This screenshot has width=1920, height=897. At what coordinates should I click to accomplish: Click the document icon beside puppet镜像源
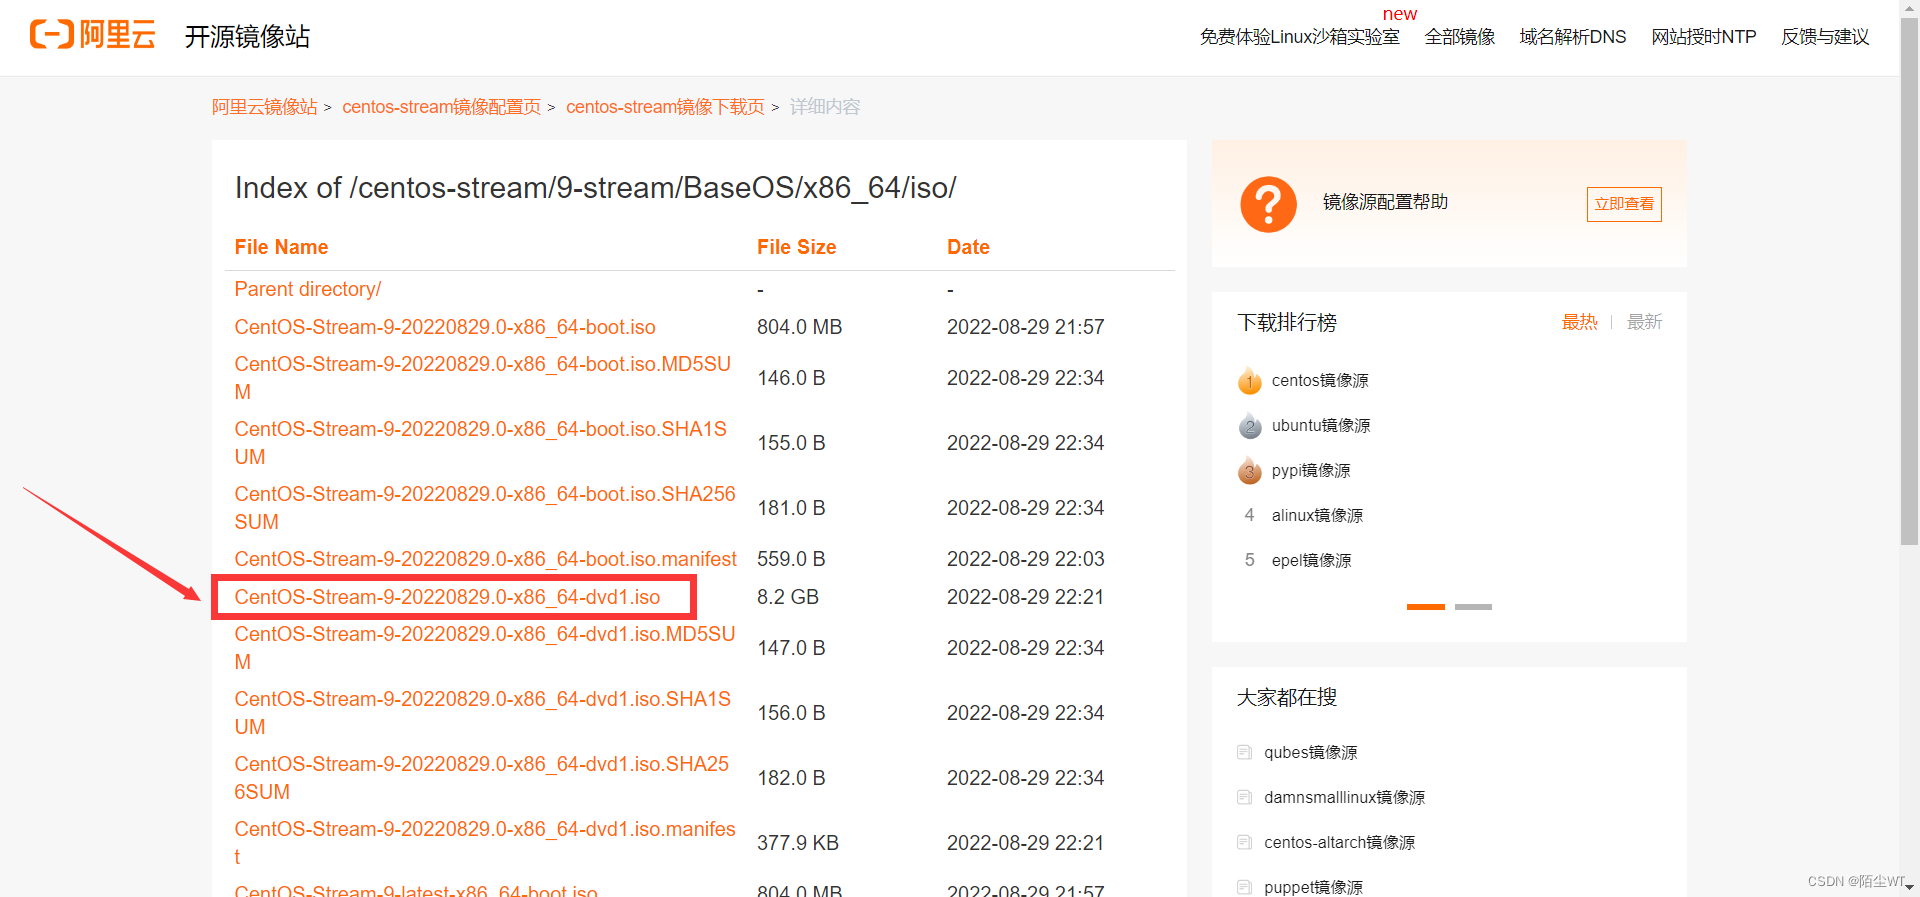(x=1244, y=887)
